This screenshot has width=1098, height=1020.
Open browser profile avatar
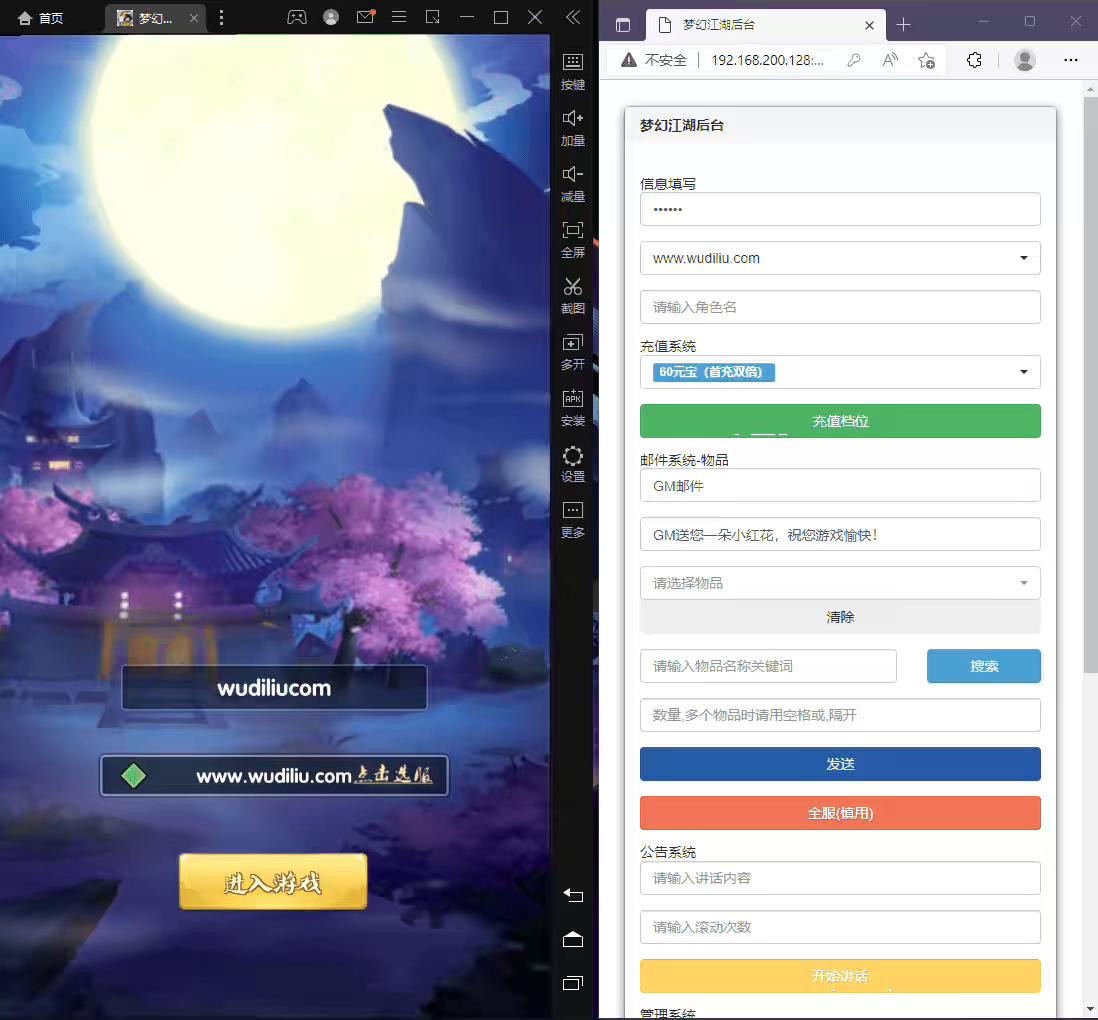point(1024,60)
